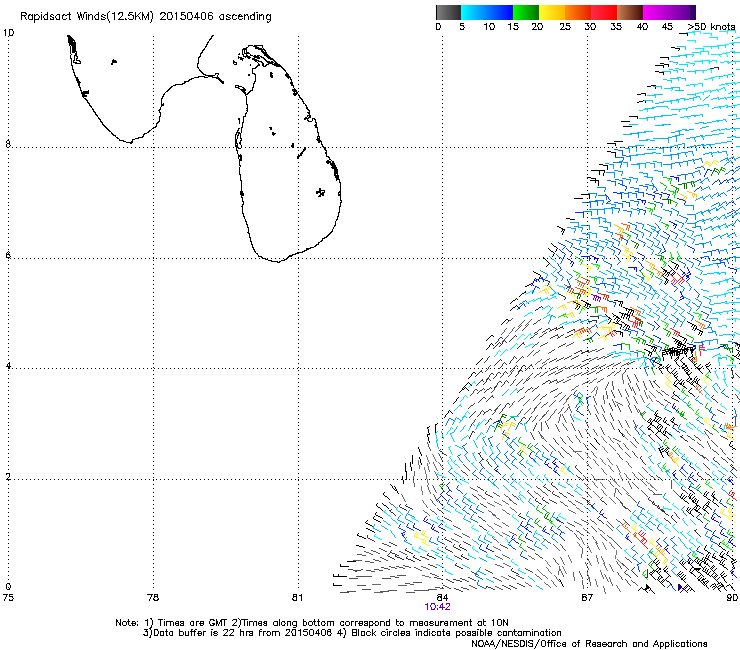Click longitude label 78 on bottom axis
Viewport: 740px width, 650px height.
point(153,598)
